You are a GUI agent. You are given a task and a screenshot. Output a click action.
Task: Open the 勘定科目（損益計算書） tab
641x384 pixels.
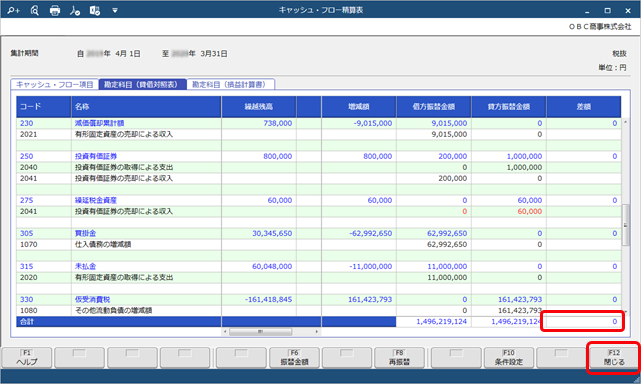pos(231,84)
